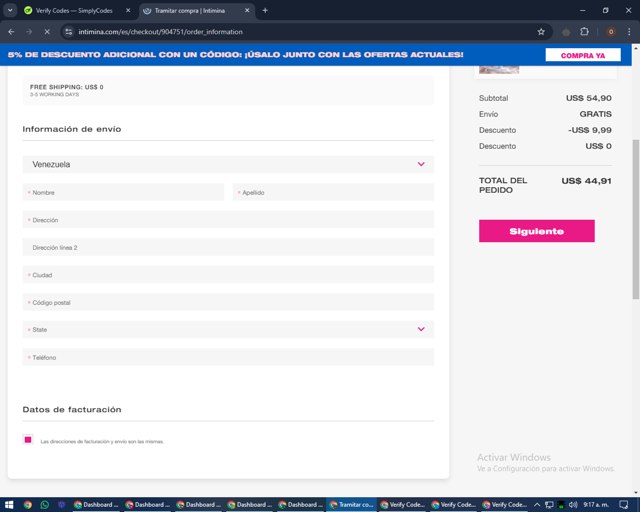Click the Subtotal US$ 54,90 amount
Image resolution: width=640 pixels, height=512 pixels.
(x=589, y=98)
